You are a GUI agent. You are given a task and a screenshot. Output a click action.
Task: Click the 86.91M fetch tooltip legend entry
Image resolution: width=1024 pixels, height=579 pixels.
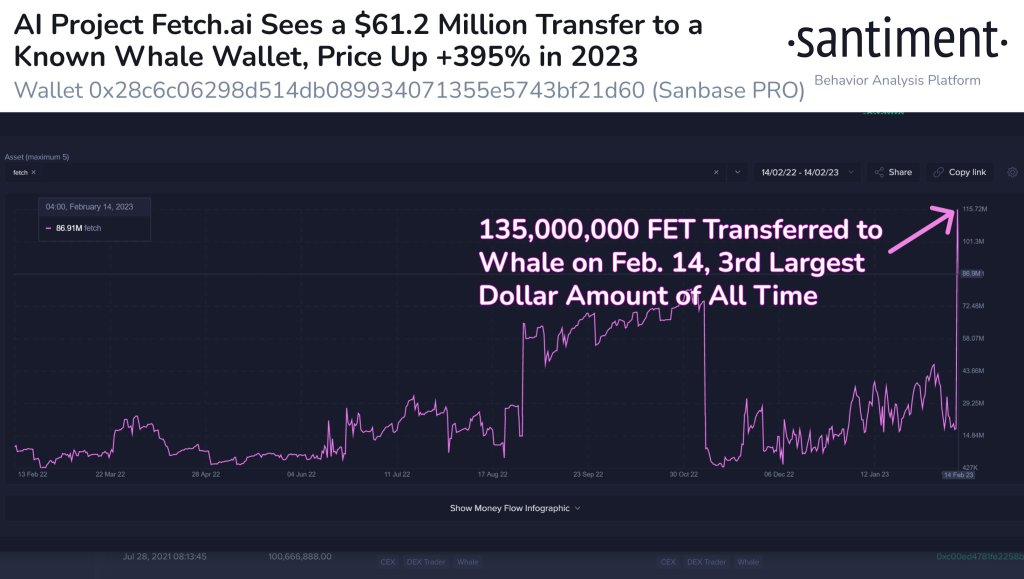[73, 228]
